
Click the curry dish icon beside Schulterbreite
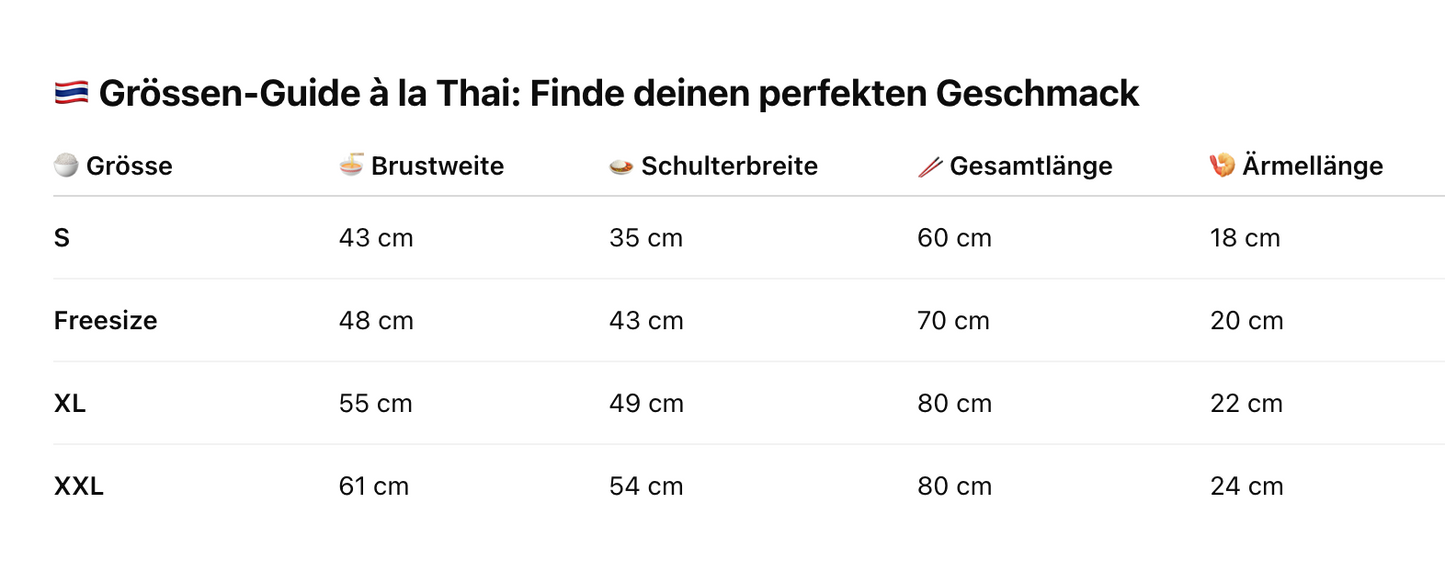622,166
